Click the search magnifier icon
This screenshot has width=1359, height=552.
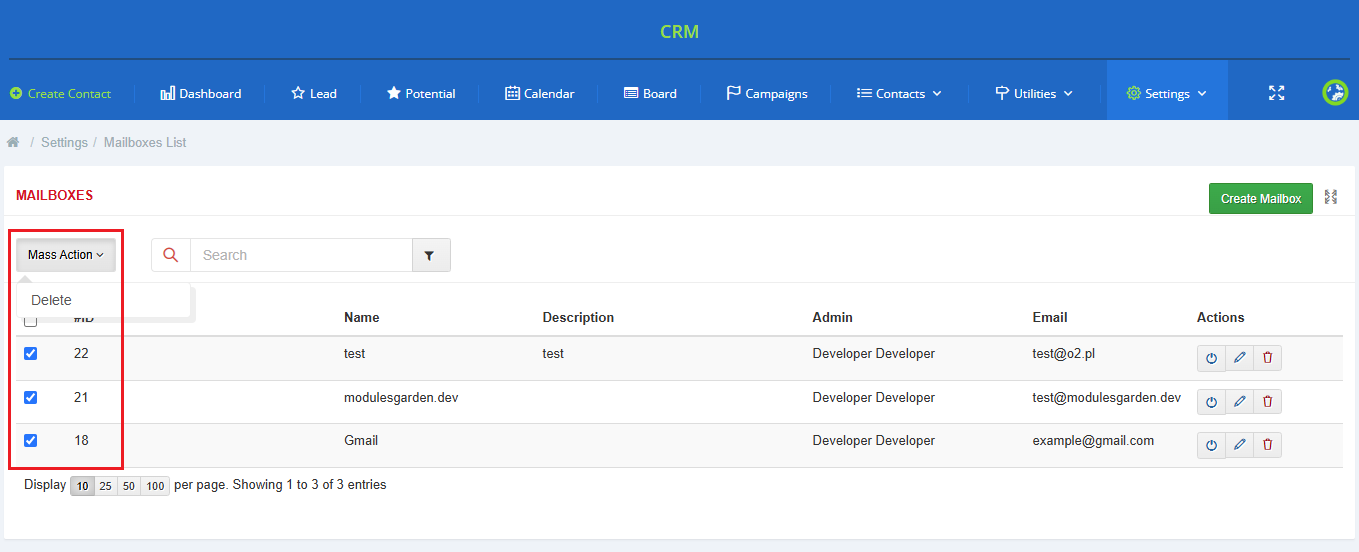pos(171,255)
